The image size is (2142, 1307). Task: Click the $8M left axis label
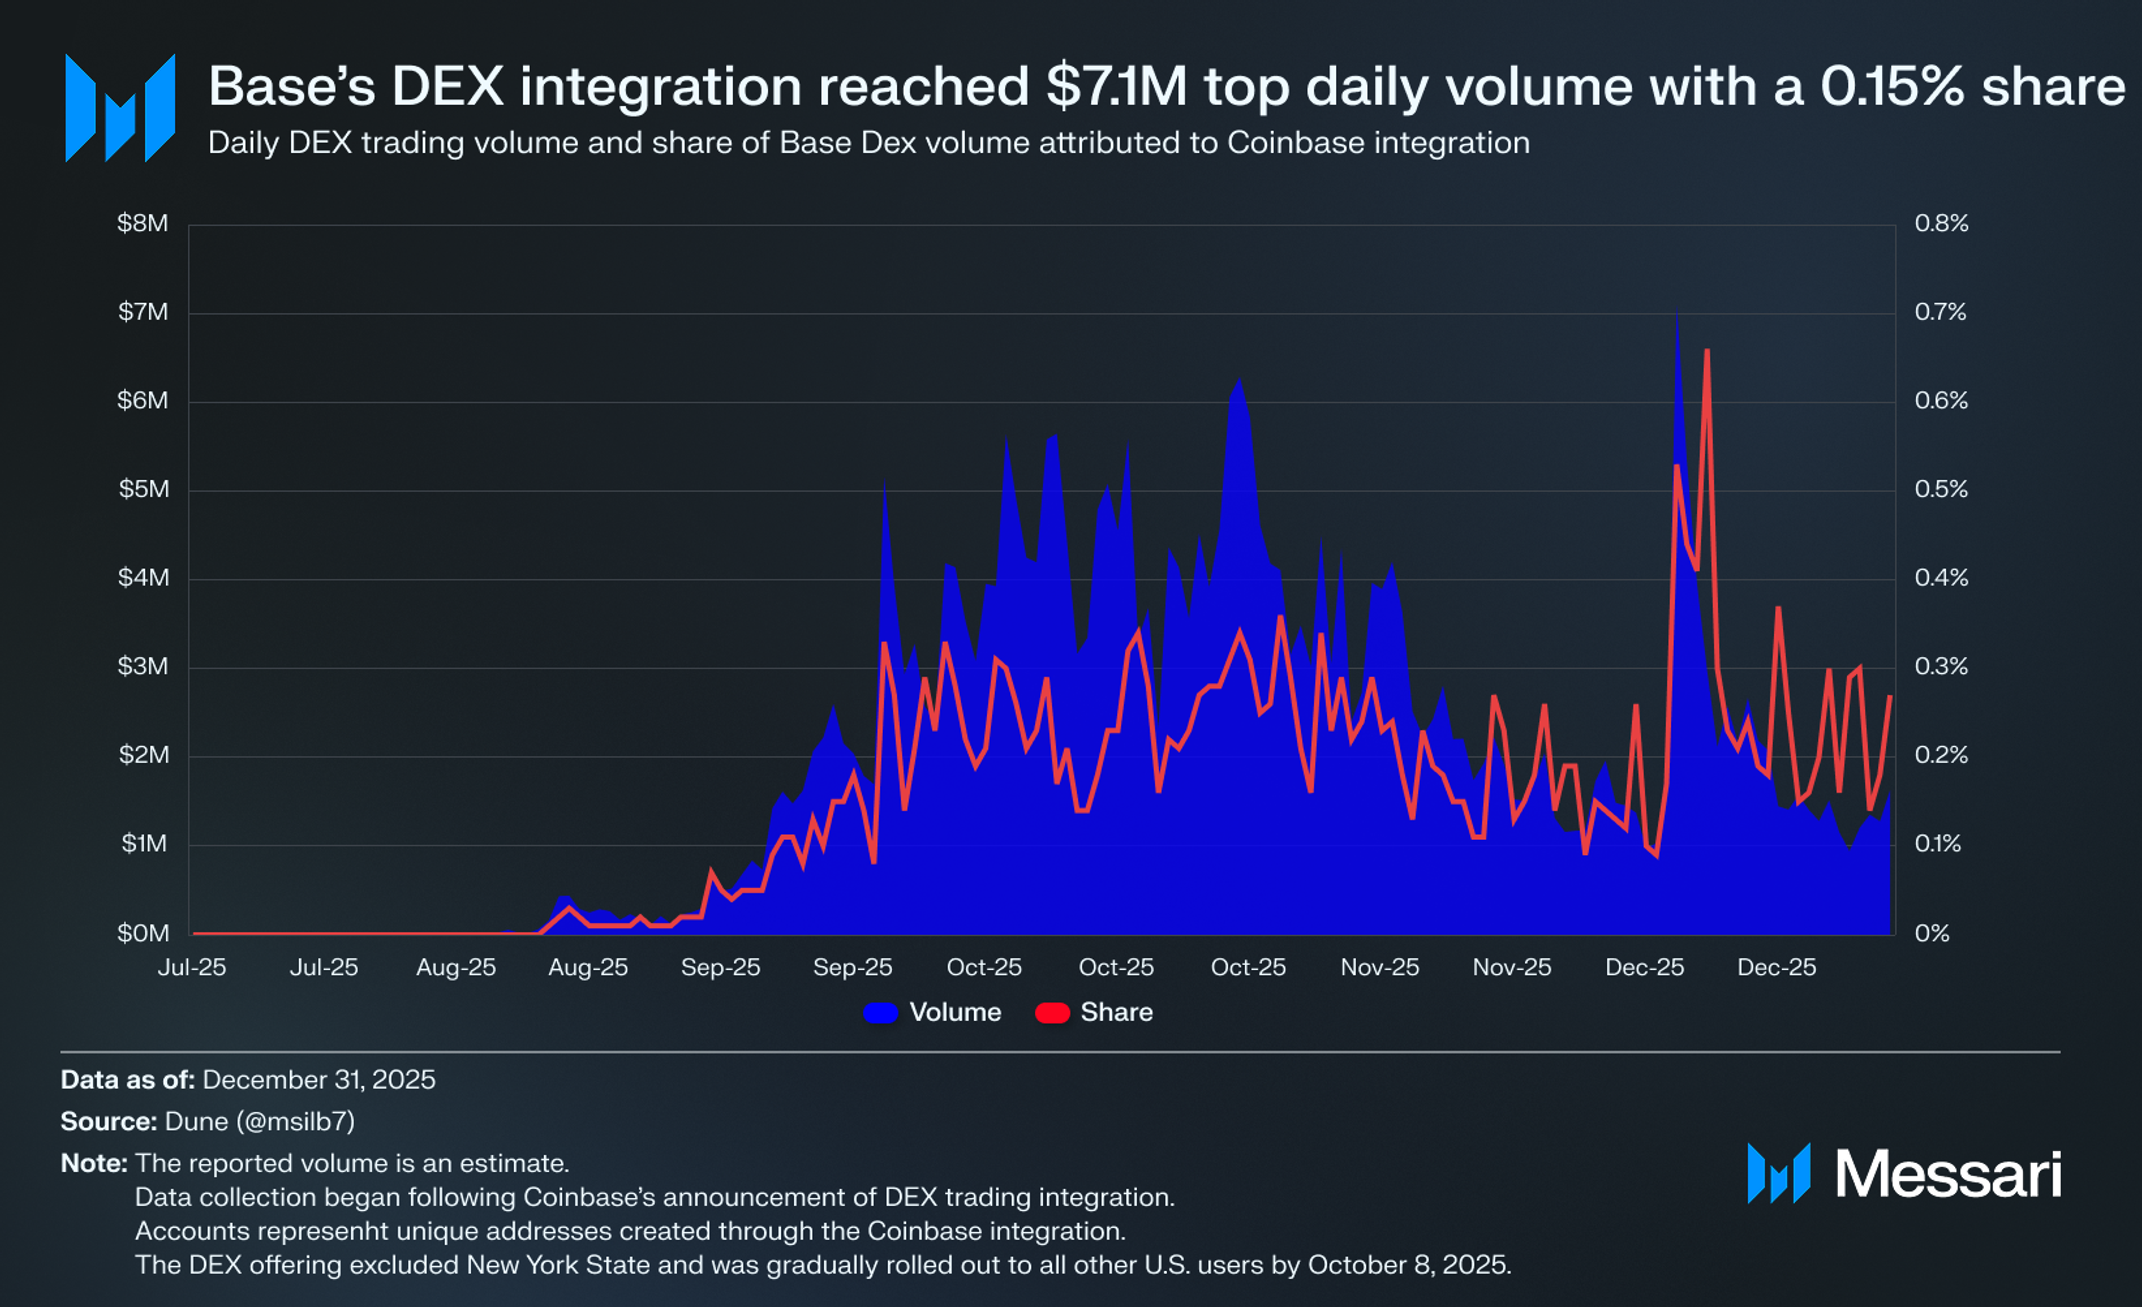tap(143, 224)
